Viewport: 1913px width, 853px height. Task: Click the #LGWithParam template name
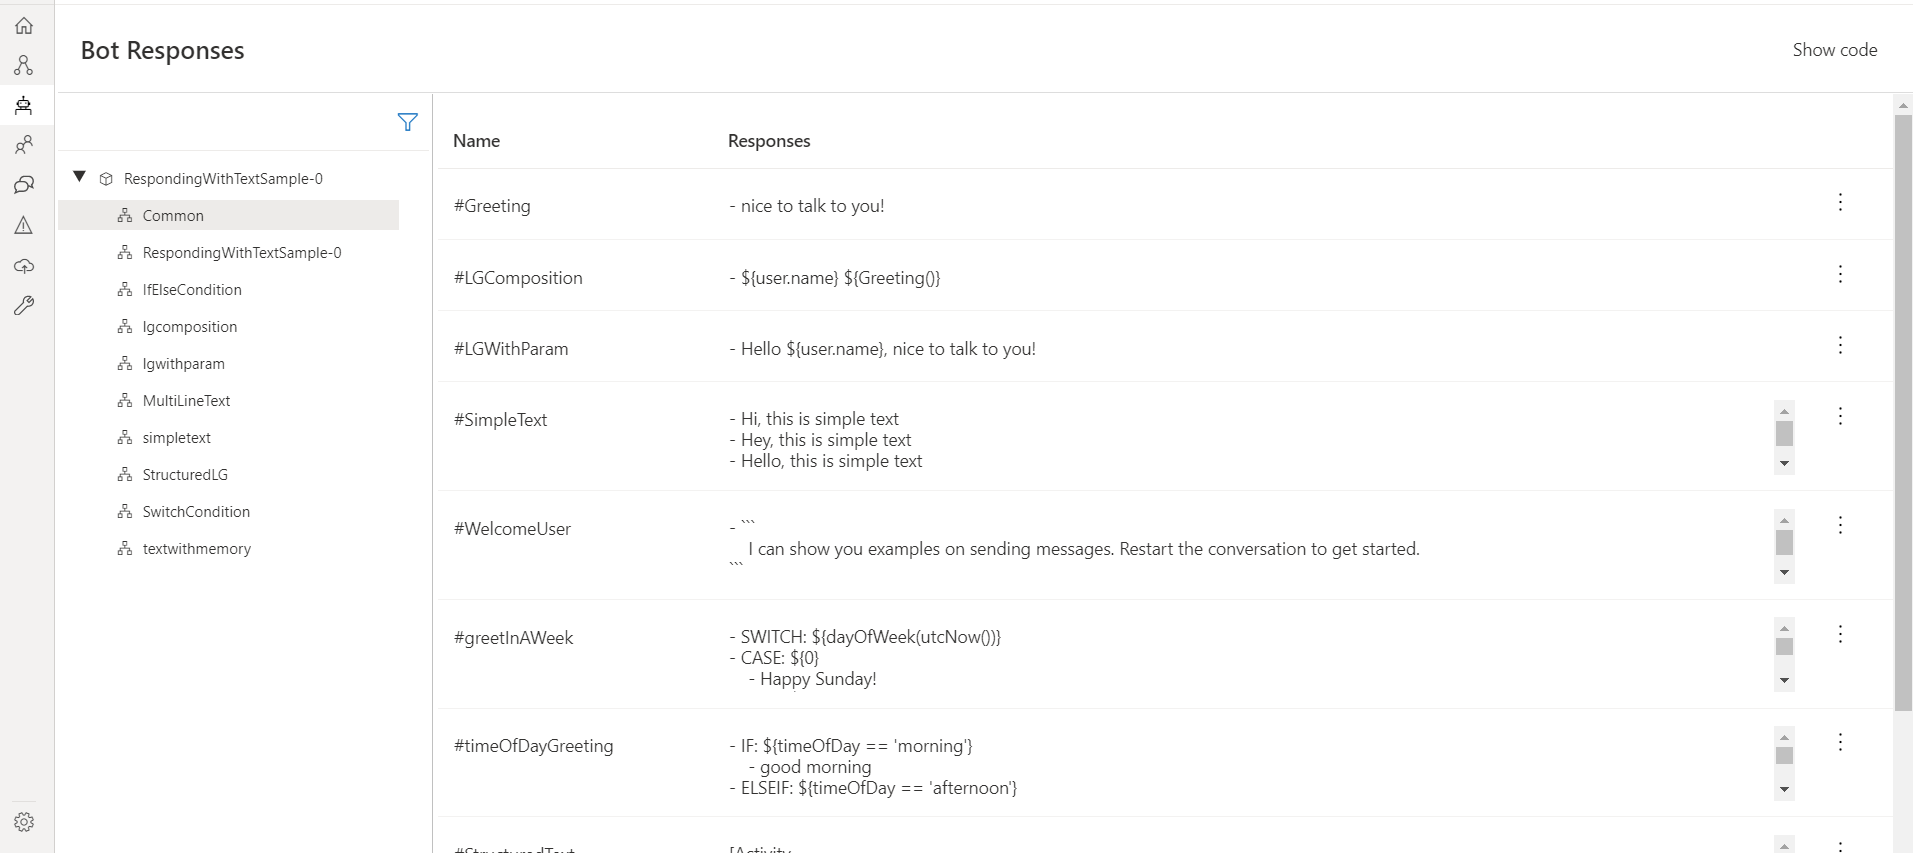coord(511,349)
